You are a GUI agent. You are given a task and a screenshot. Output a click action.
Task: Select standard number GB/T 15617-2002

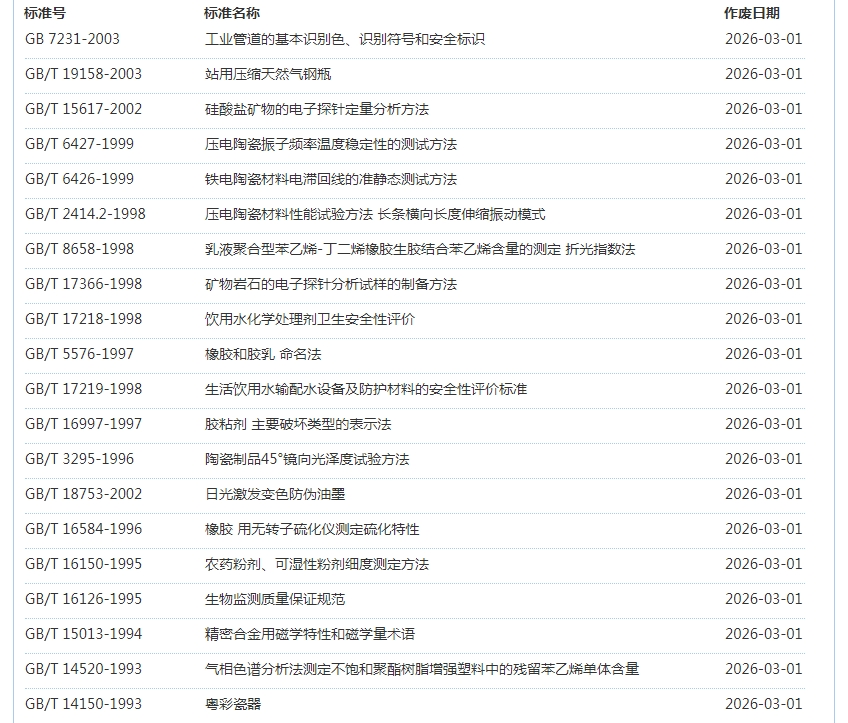[x=83, y=109]
